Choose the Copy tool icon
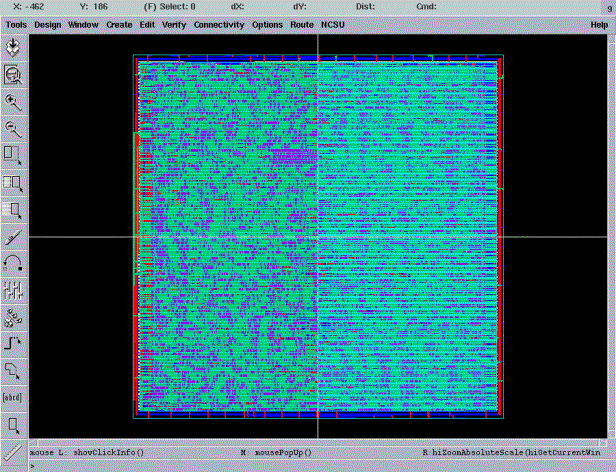Viewport: 616px width, 472px height. click(14, 182)
